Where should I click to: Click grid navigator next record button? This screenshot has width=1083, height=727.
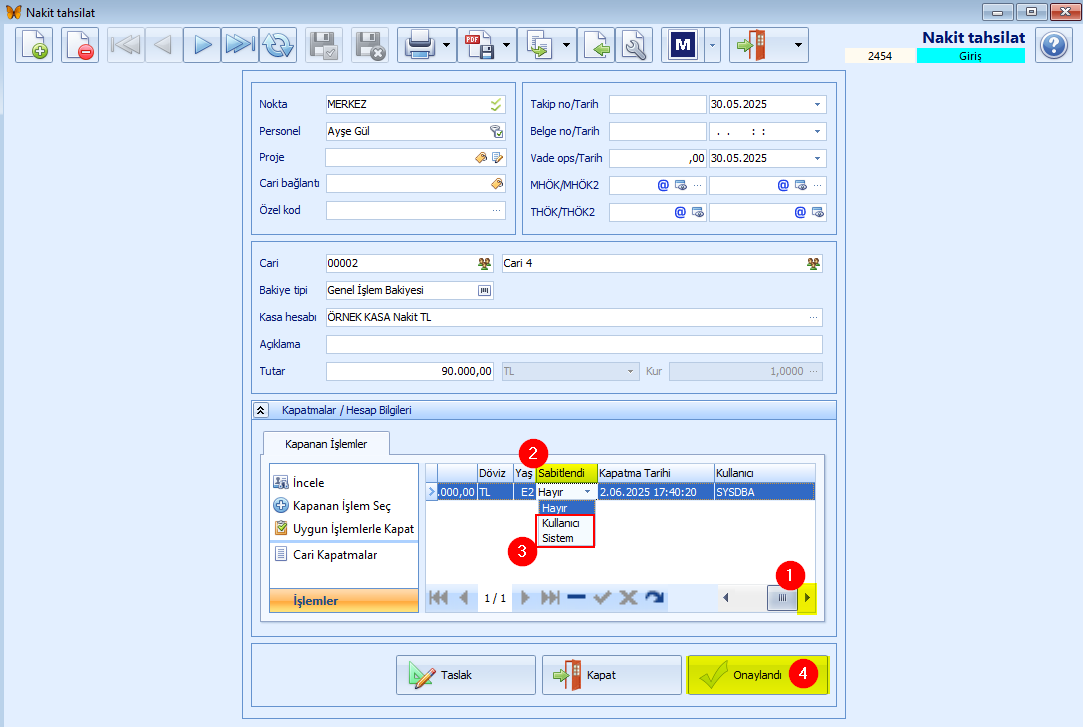click(525, 598)
